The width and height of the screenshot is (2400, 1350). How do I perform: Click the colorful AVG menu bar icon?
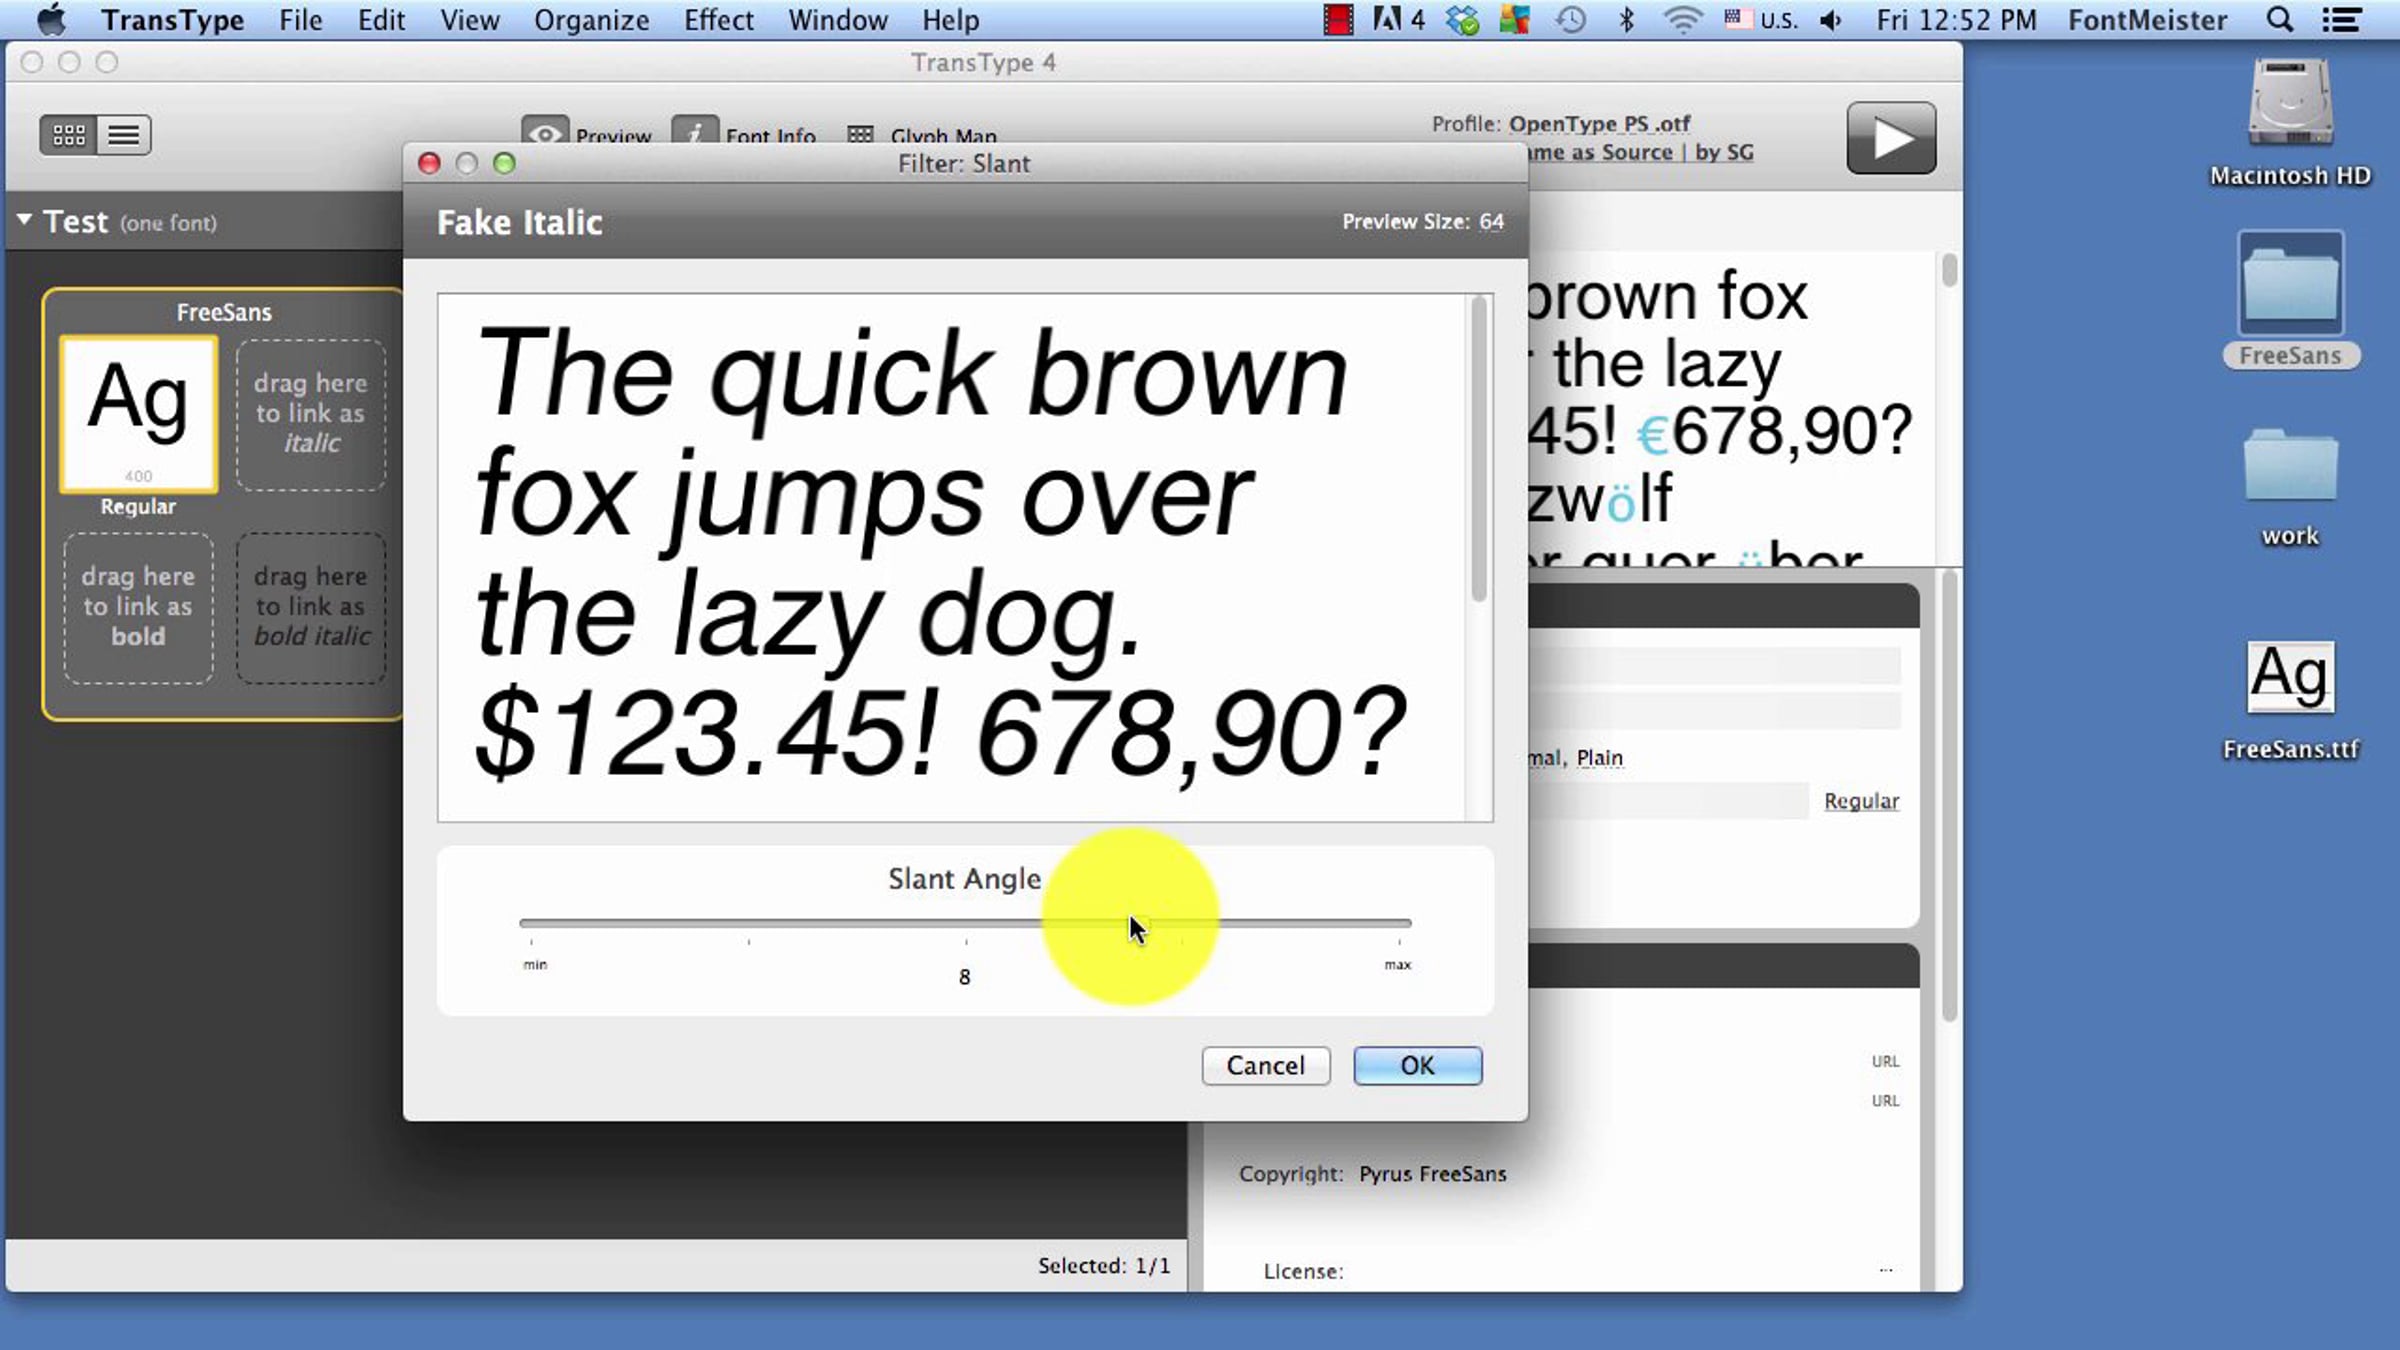(x=1514, y=20)
